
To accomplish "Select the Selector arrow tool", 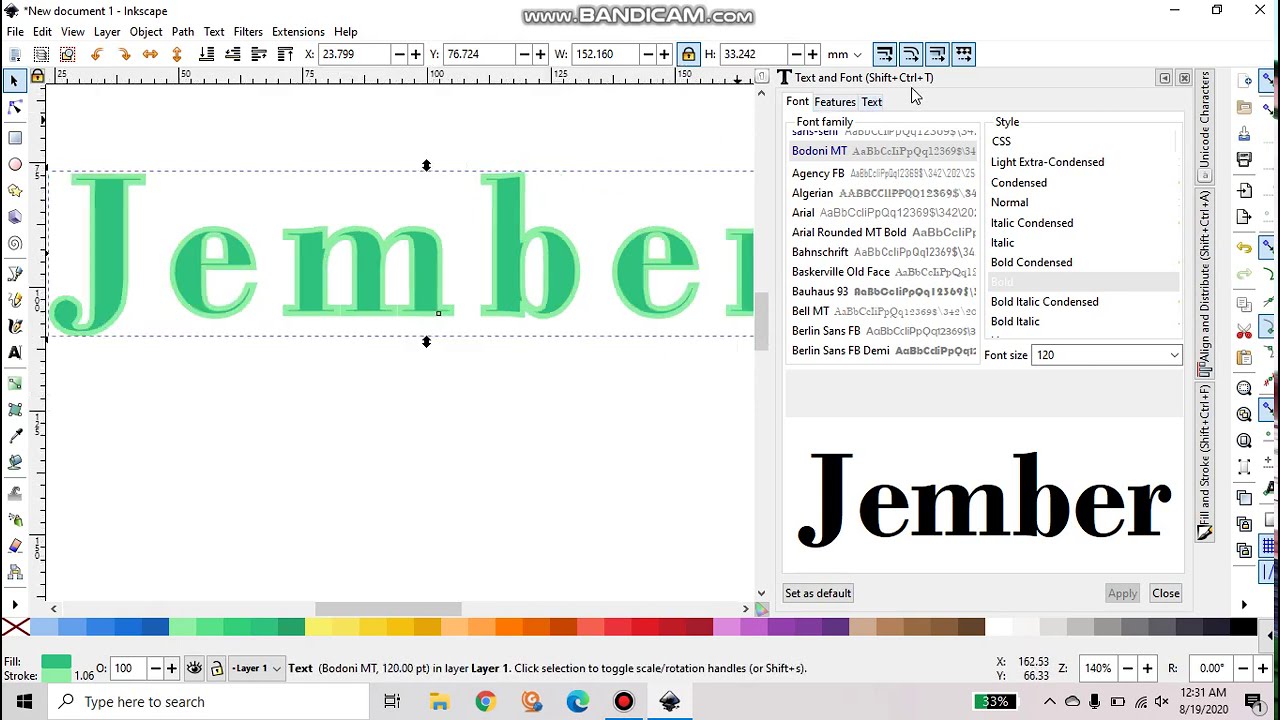I will pos(15,81).
